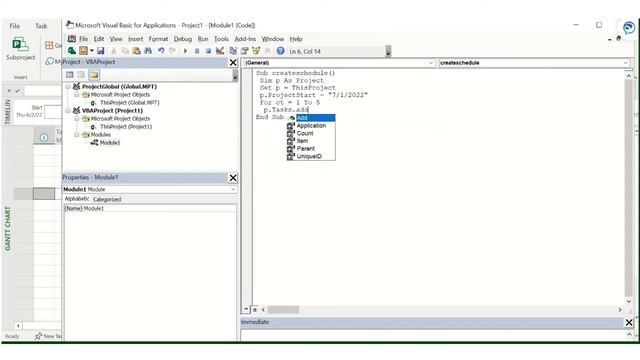The image size is (640, 360).
Task: Select Module1 in the project tree
Action: click(x=110, y=143)
